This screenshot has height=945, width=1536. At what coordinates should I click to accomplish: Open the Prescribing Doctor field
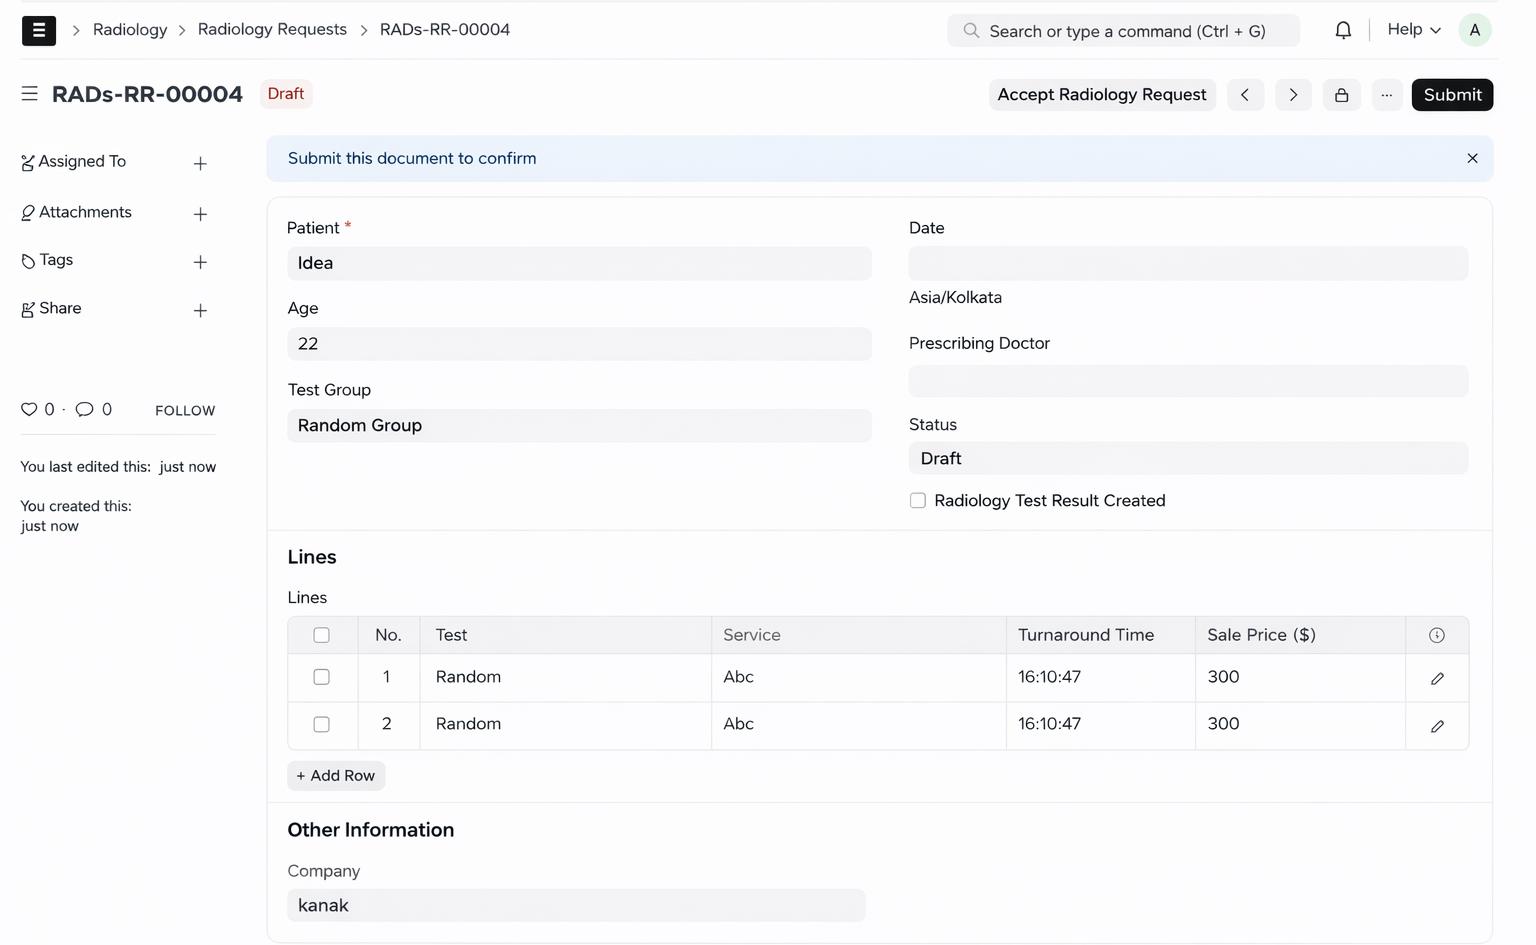coord(1188,381)
